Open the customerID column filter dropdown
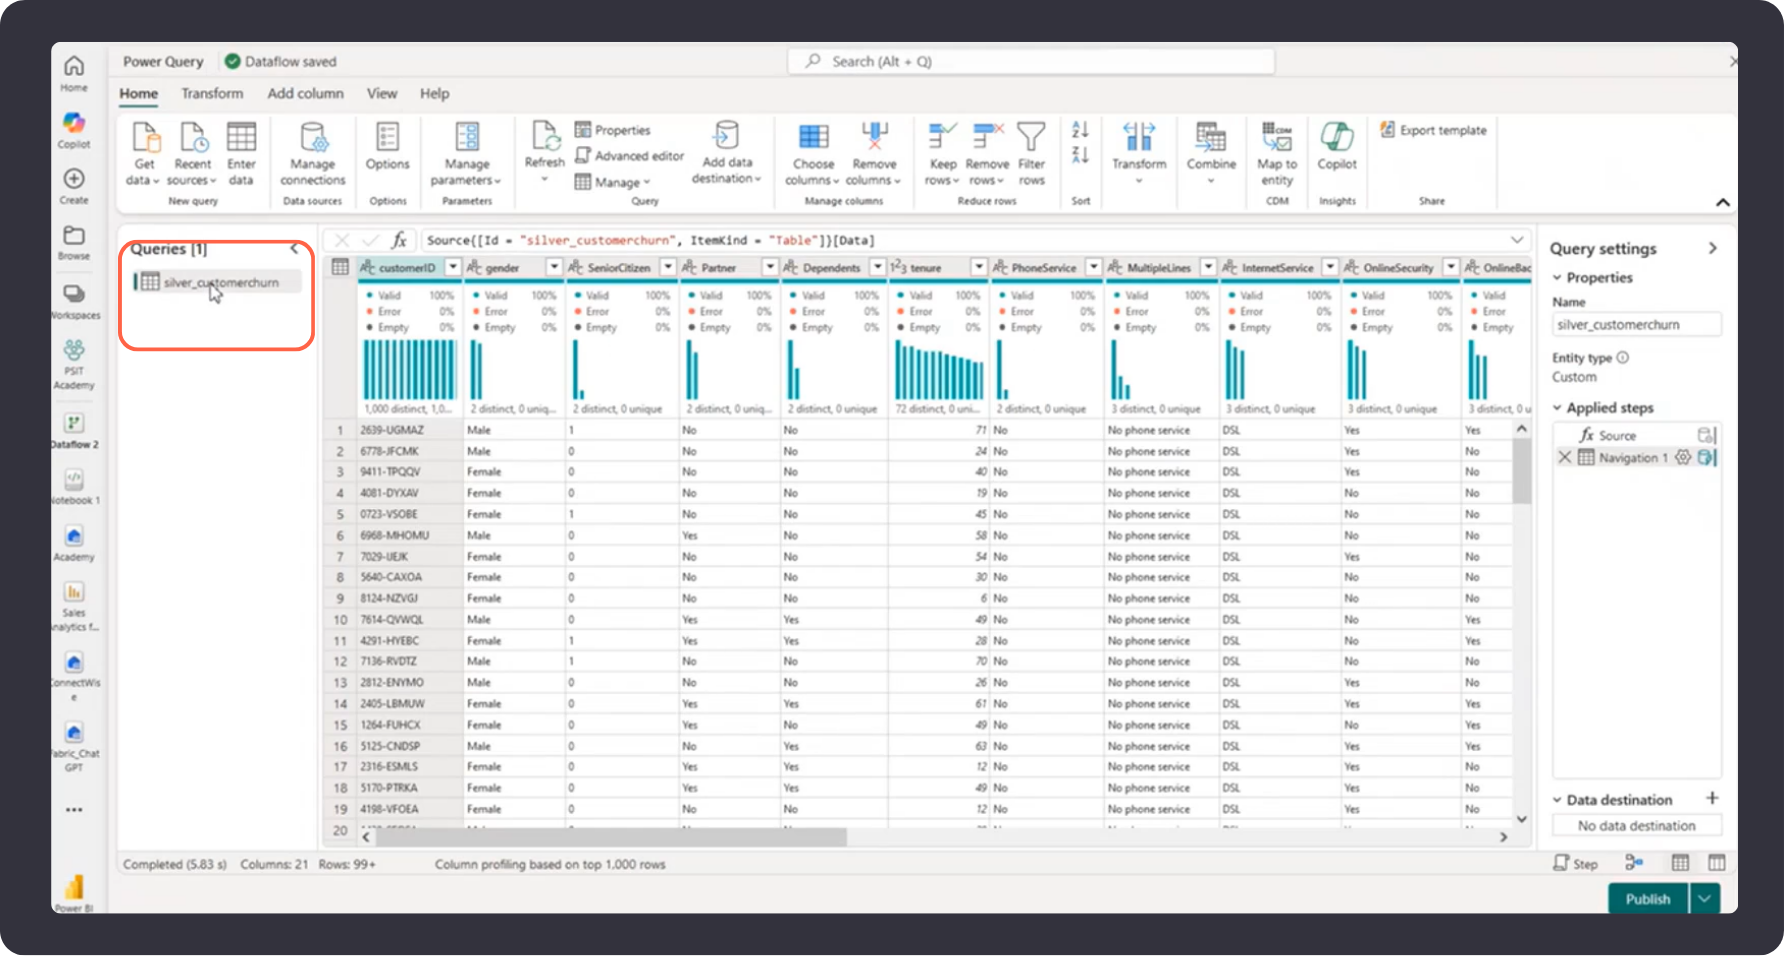 pyautogui.click(x=453, y=268)
